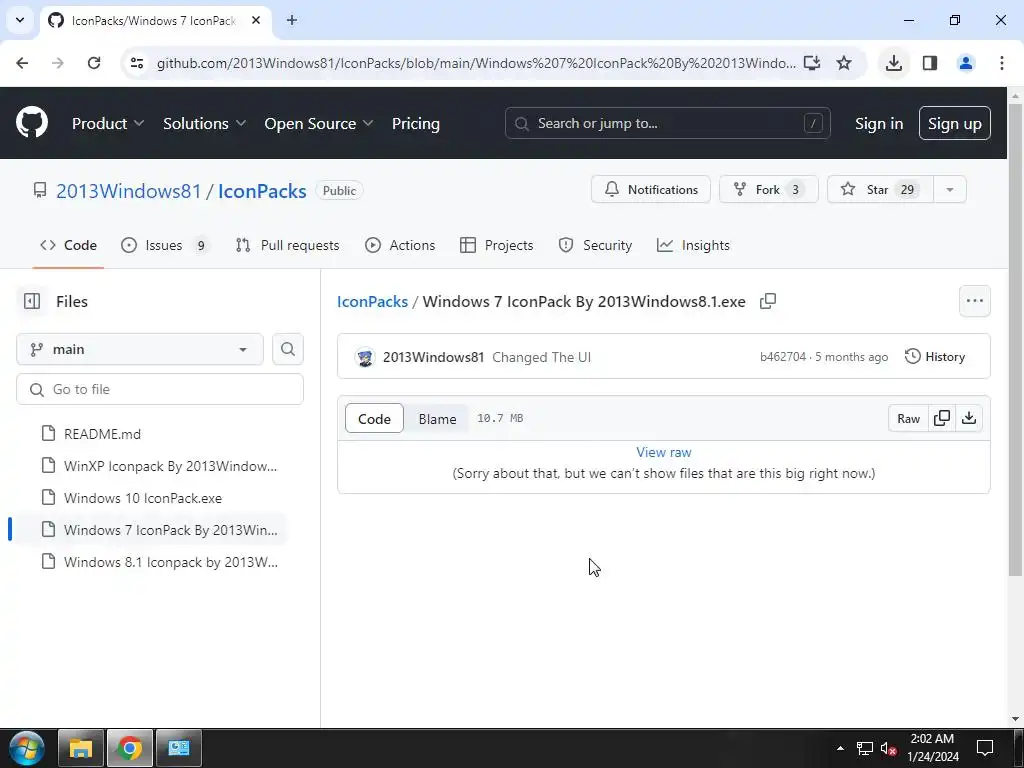Open the main branch selector
Image resolution: width=1024 pixels, height=768 pixels.
[x=140, y=349]
